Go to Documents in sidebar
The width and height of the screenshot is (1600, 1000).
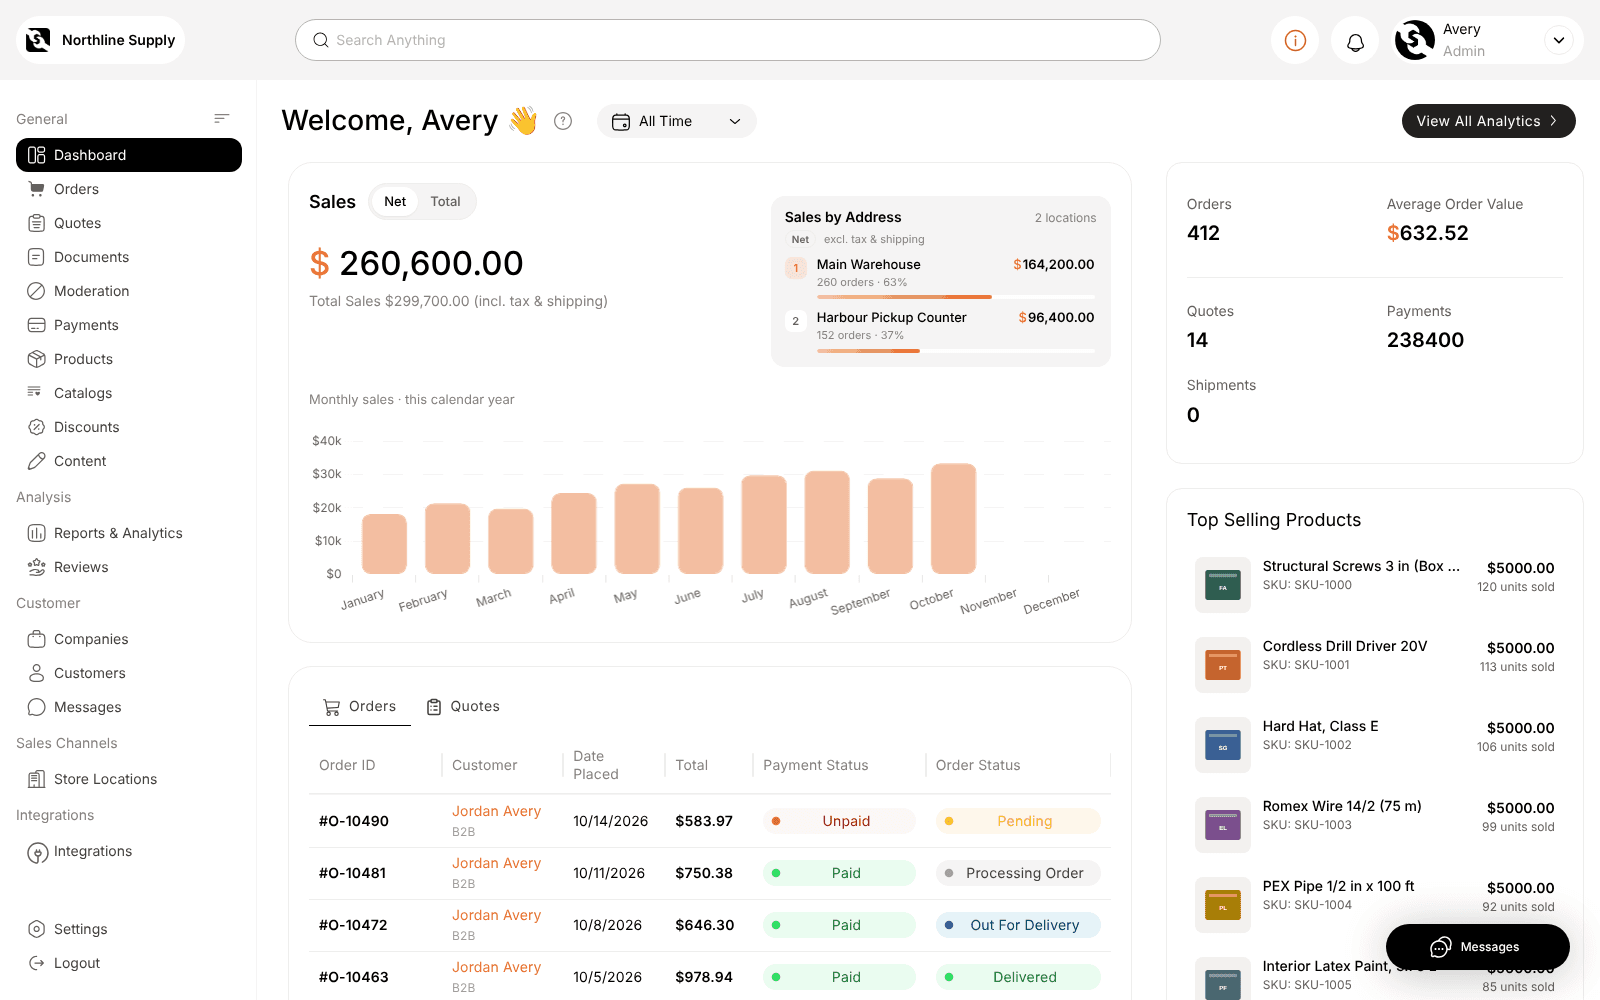tap(129, 257)
